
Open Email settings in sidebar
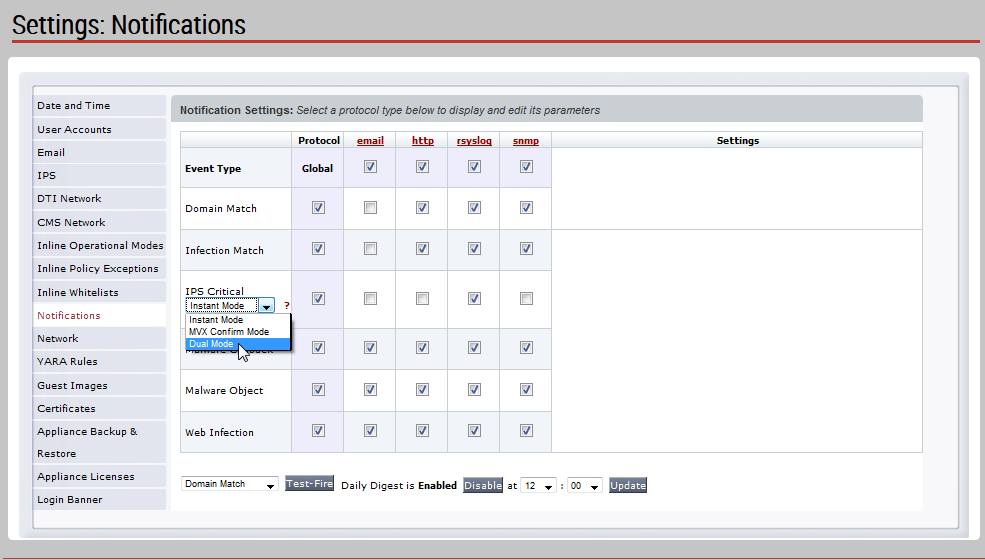point(99,152)
